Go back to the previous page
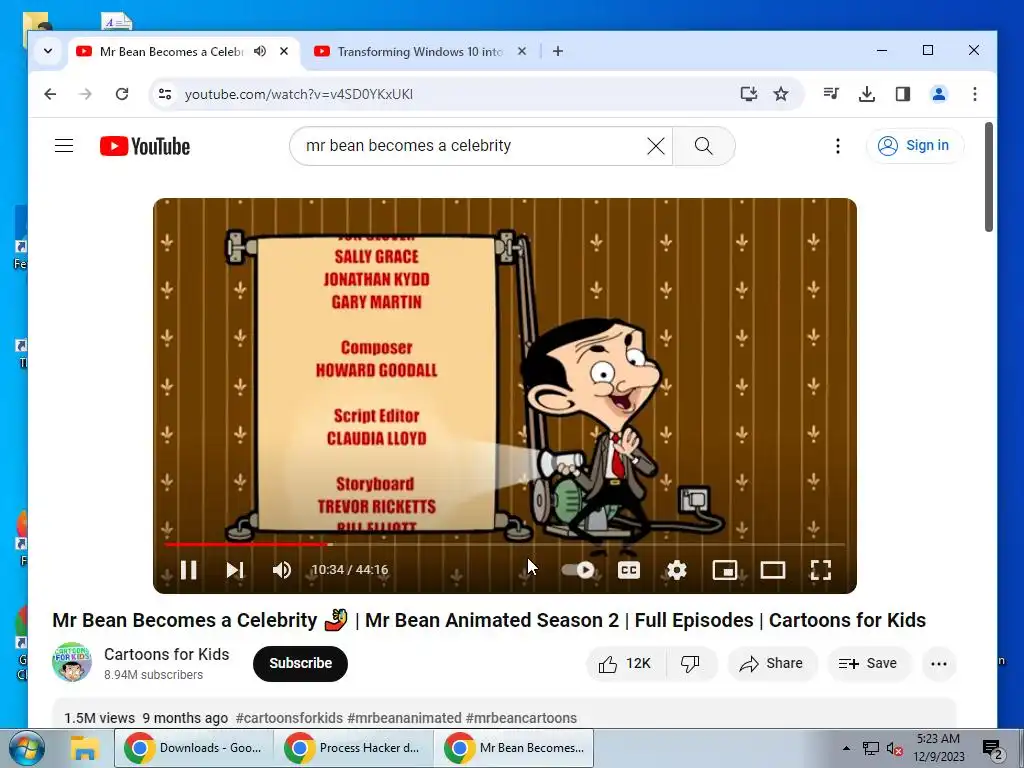This screenshot has height=768, width=1024. point(50,94)
